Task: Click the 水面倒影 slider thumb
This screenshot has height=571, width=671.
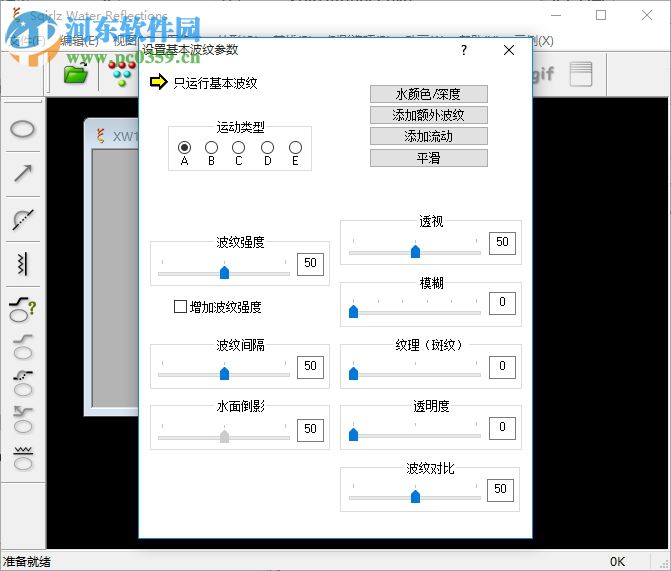Action: (224, 436)
